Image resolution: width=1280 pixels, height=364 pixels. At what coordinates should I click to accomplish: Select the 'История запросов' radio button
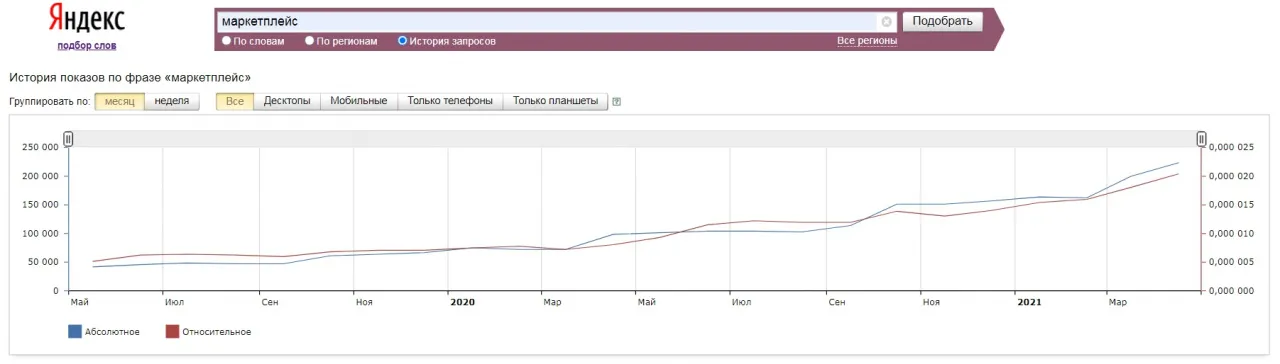[x=403, y=41]
